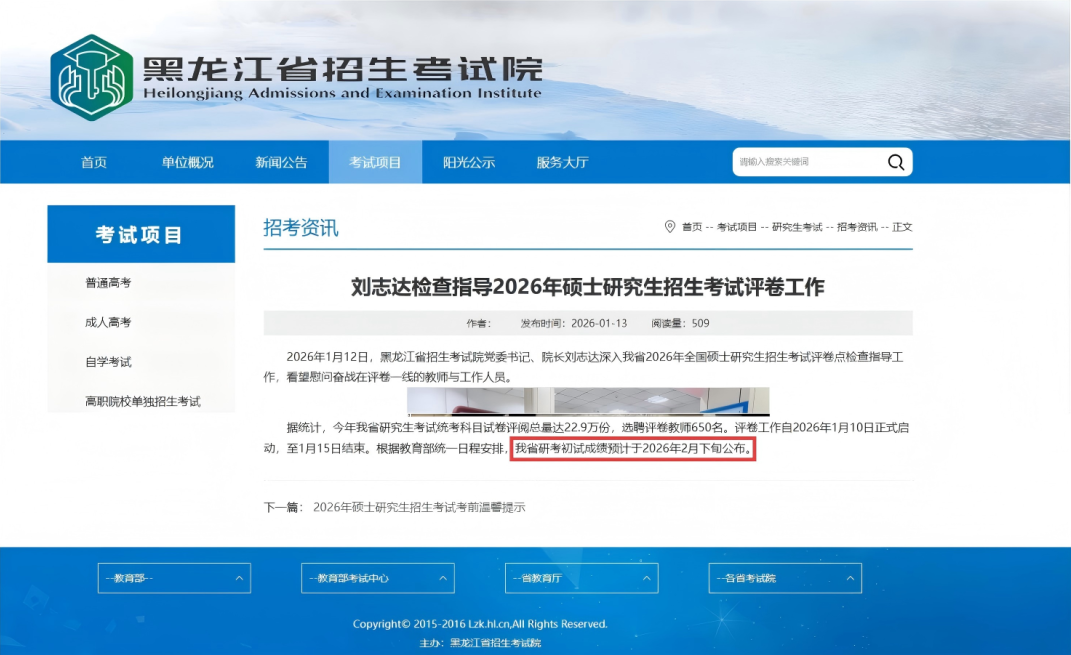1071x655 pixels.
Task: Open next article 考前温馨提示 link
Action: (x=418, y=507)
